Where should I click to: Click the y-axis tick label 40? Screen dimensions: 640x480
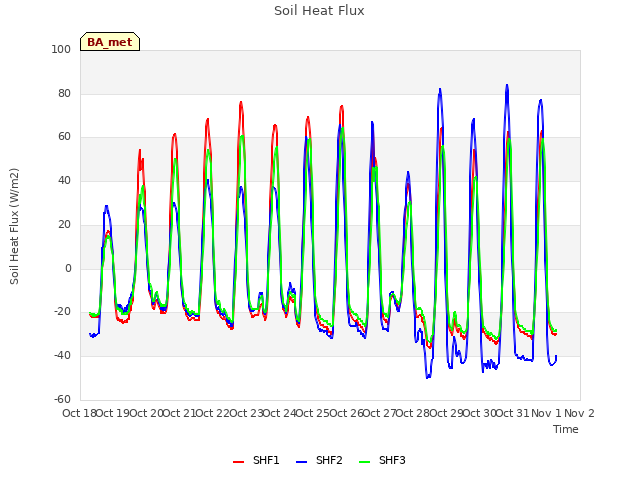64,180
